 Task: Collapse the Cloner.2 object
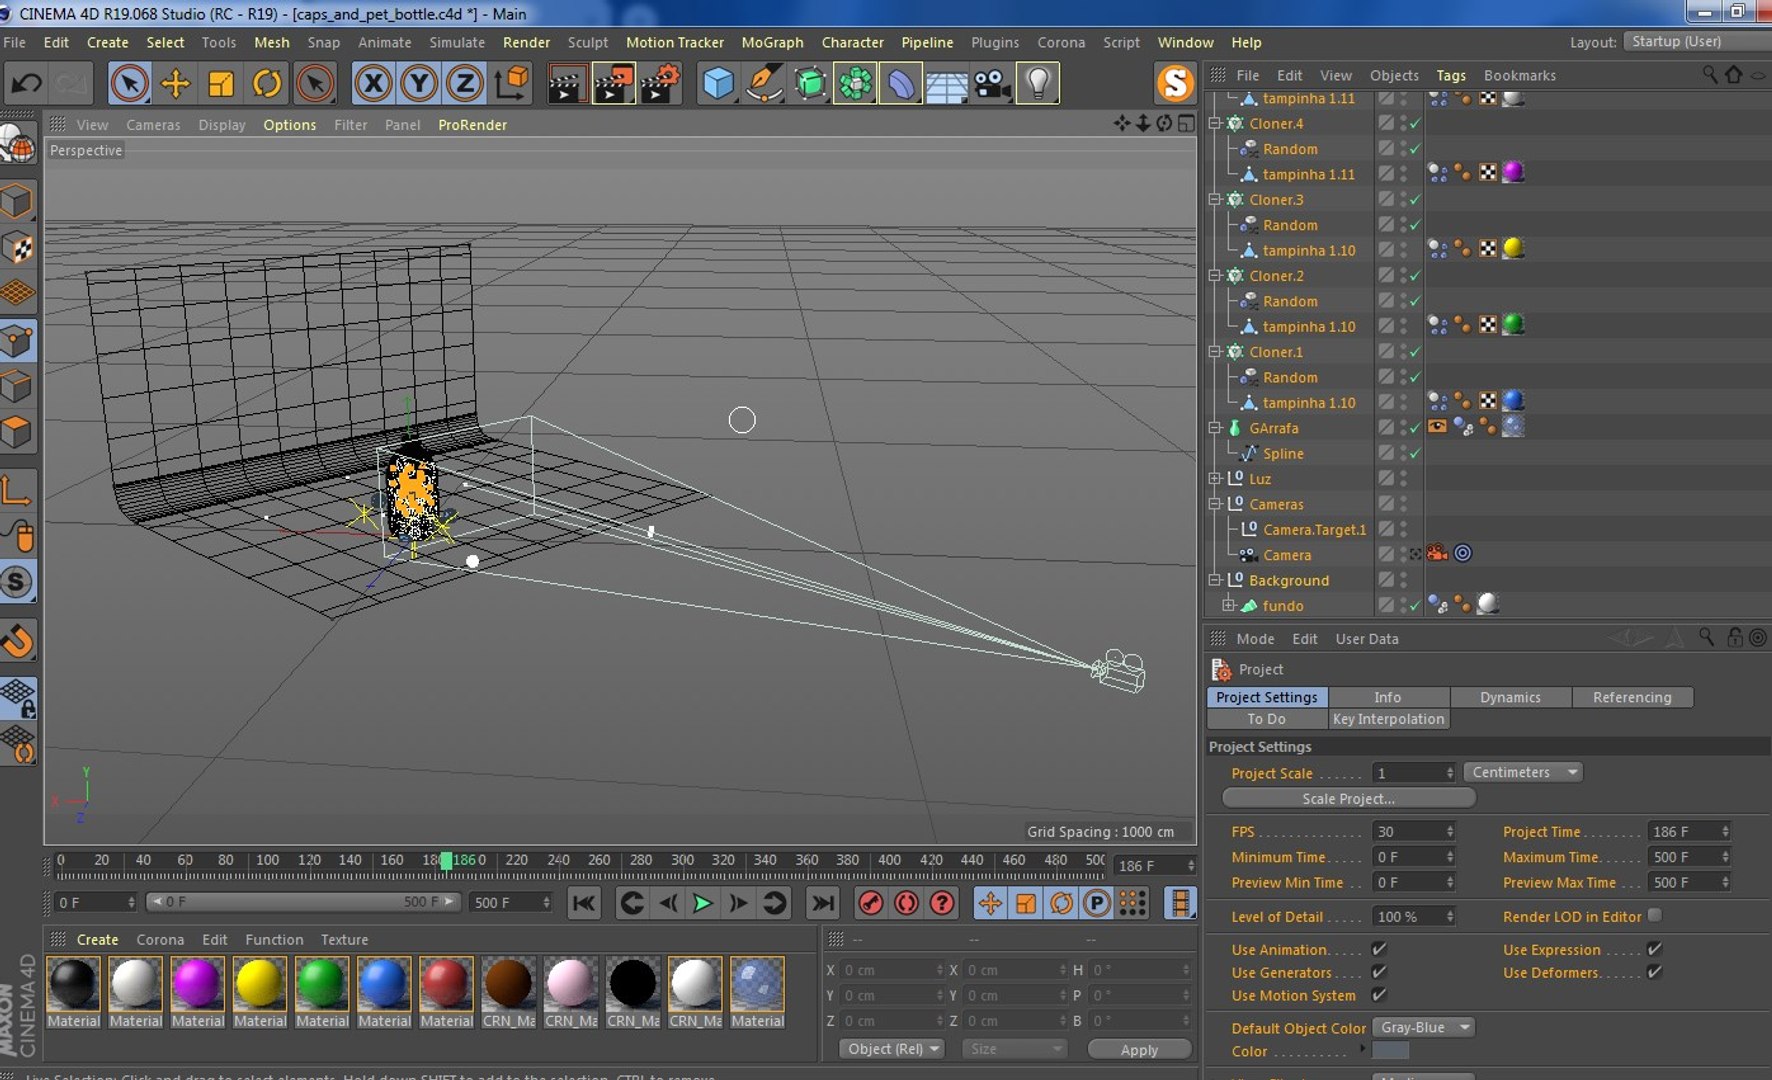1215,276
